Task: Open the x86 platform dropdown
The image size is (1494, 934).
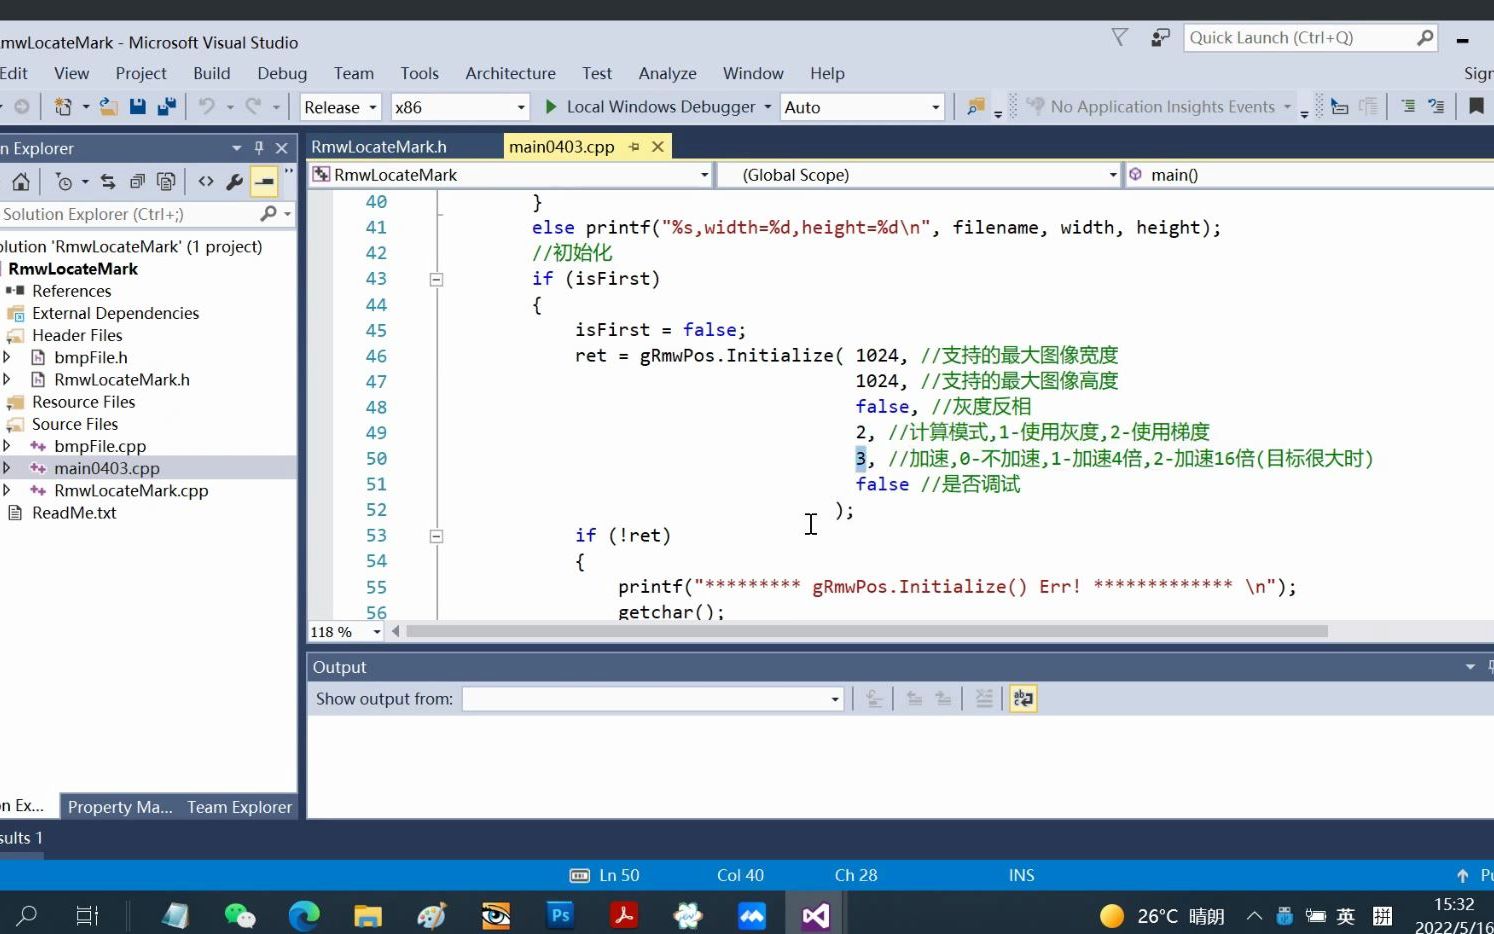Action: (x=520, y=107)
